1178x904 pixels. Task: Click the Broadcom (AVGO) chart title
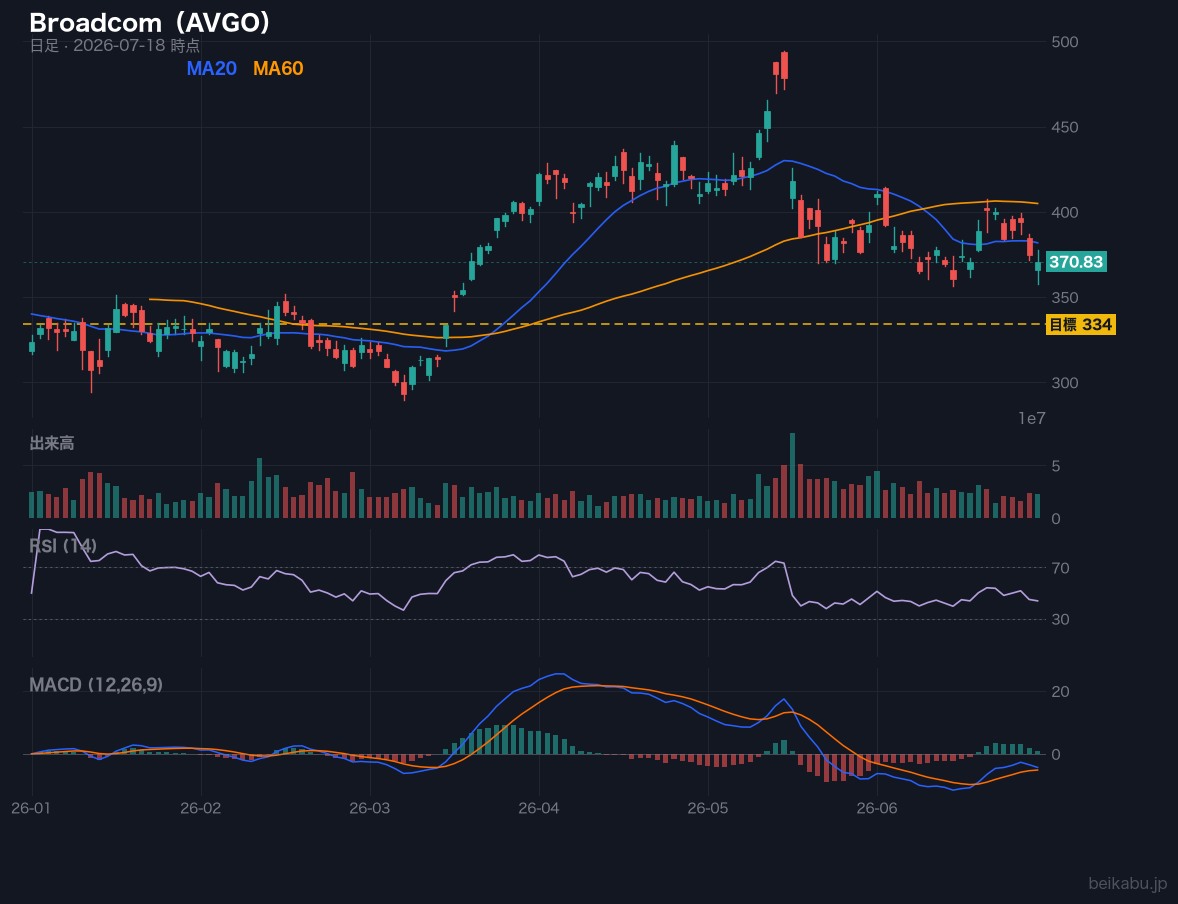pyautogui.click(x=150, y=23)
